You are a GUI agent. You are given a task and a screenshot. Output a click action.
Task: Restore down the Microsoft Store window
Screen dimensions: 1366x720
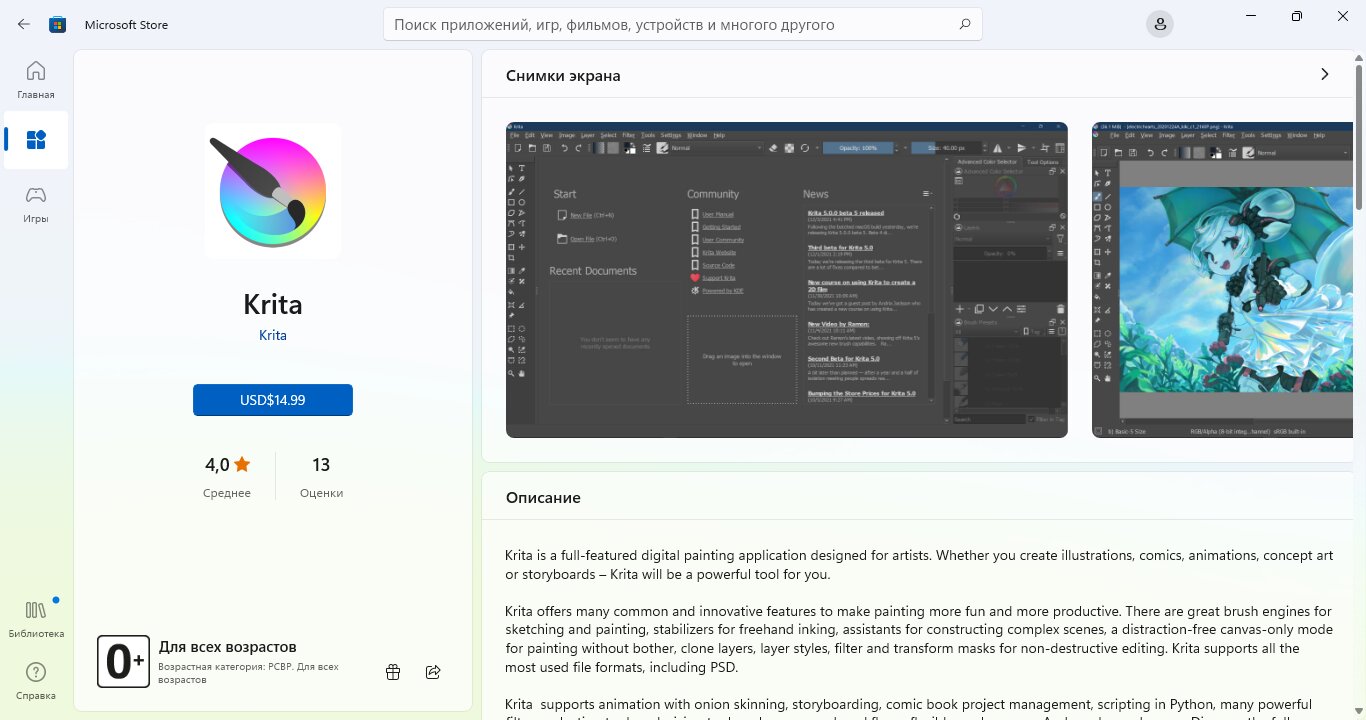tap(1297, 16)
